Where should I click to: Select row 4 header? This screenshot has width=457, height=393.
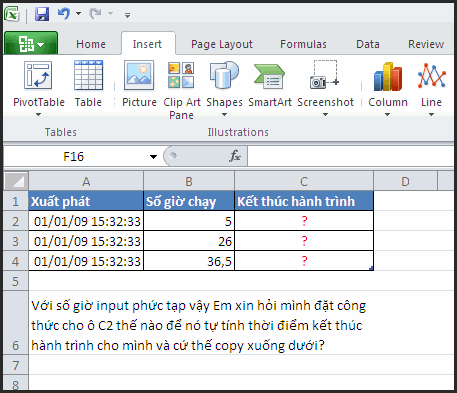click(16, 261)
